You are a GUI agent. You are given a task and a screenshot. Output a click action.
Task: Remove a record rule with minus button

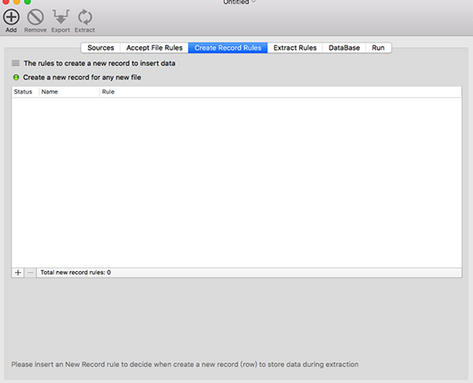(x=30, y=273)
